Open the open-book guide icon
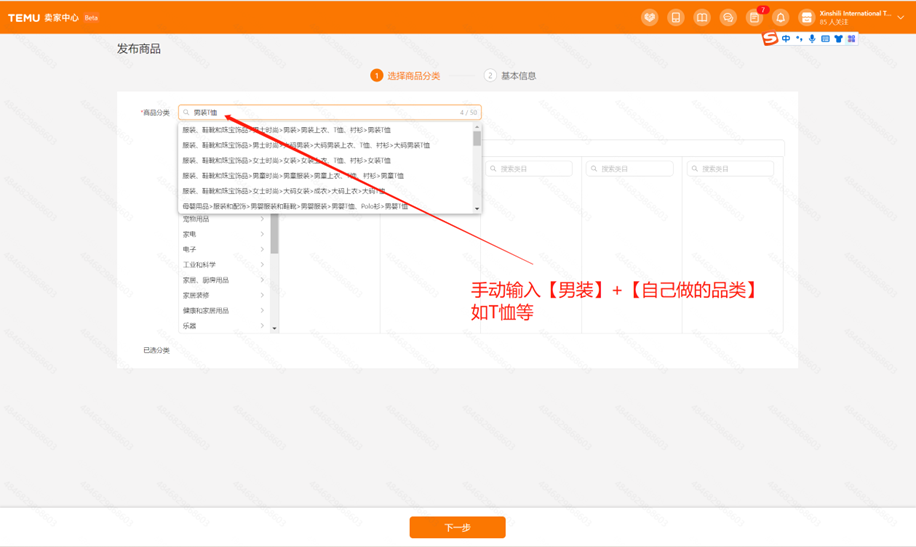Screen dimensions: 916x547 point(702,18)
